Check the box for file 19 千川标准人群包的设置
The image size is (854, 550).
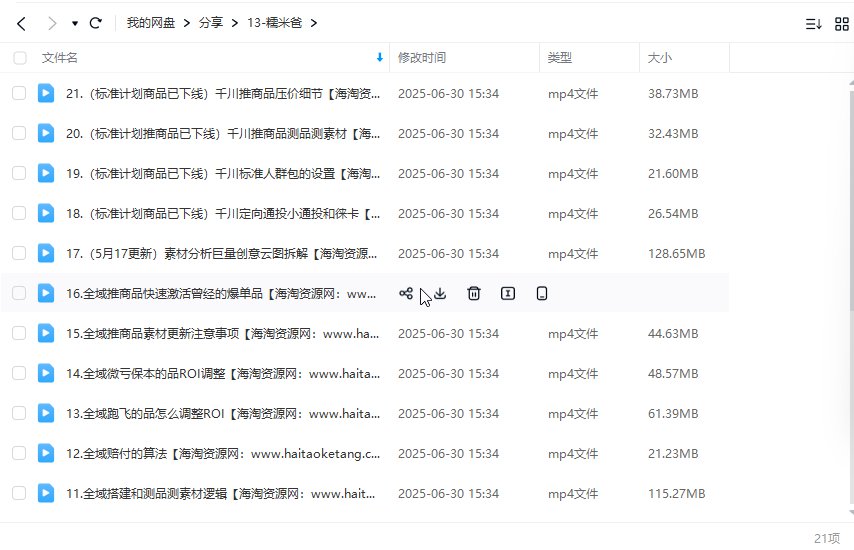pyautogui.click(x=19, y=173)
